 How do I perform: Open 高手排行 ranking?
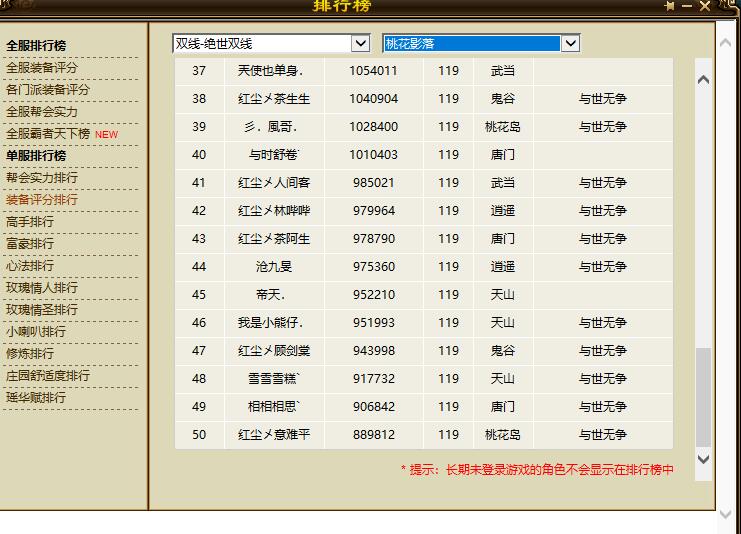pyautogui.click(x=30, y=222)
